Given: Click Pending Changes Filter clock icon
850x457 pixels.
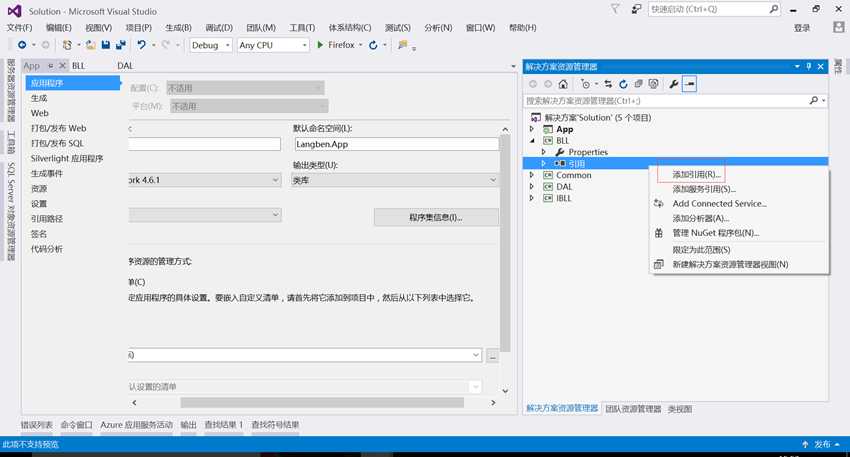Looking at the screenshot, I should click(585, 84).
